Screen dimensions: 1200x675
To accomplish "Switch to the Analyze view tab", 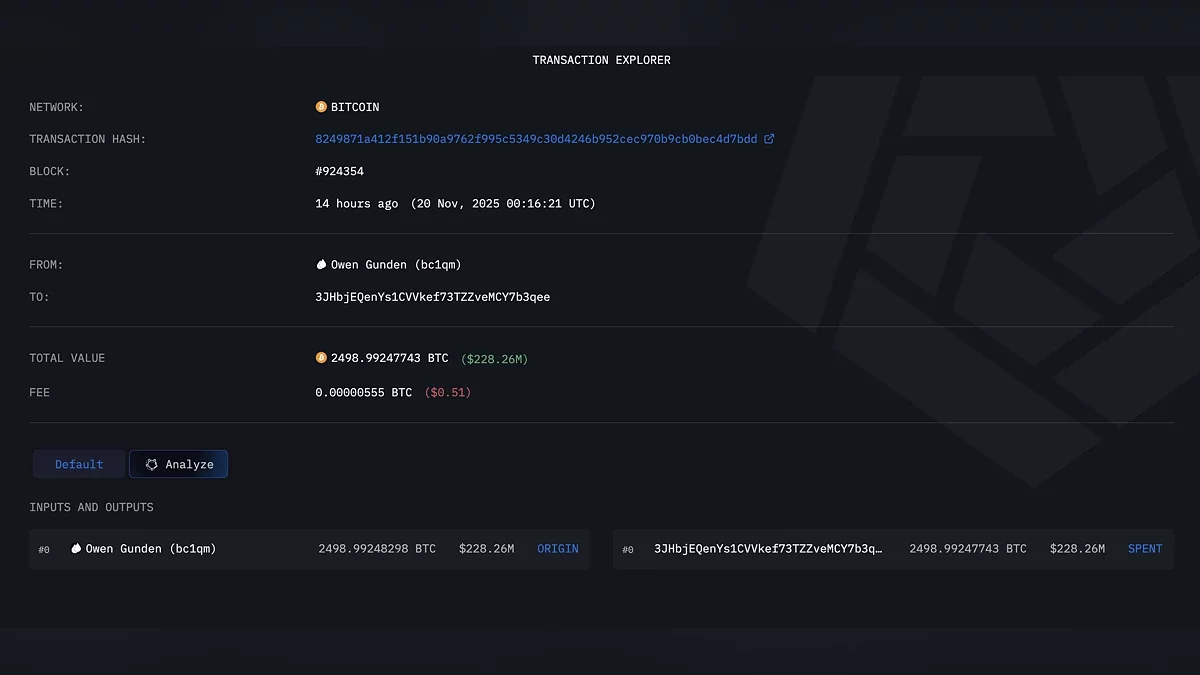I will point(178,464).
